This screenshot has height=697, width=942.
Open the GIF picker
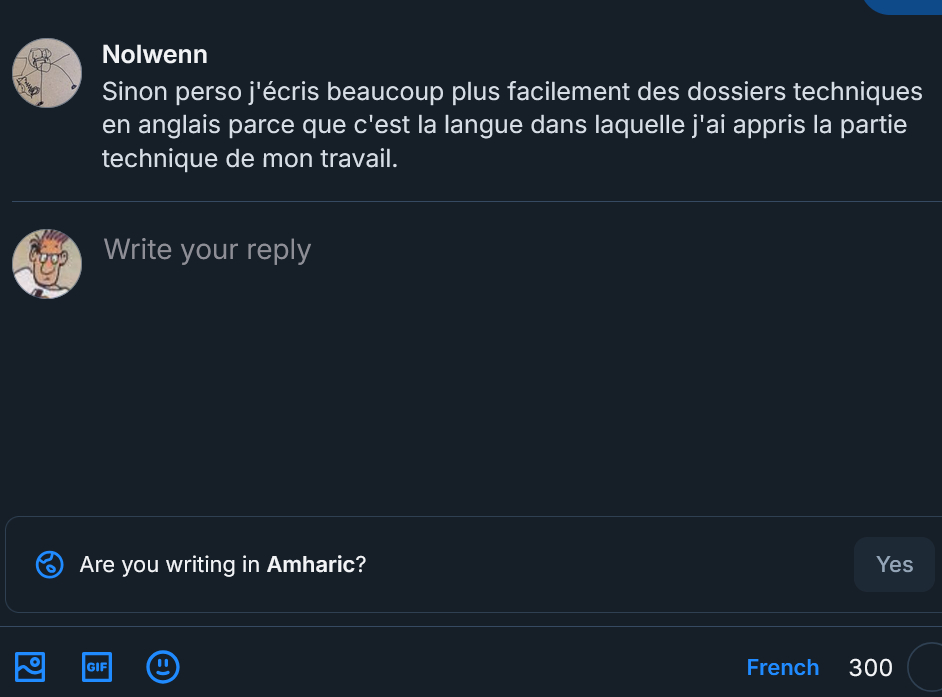(97, 666)
